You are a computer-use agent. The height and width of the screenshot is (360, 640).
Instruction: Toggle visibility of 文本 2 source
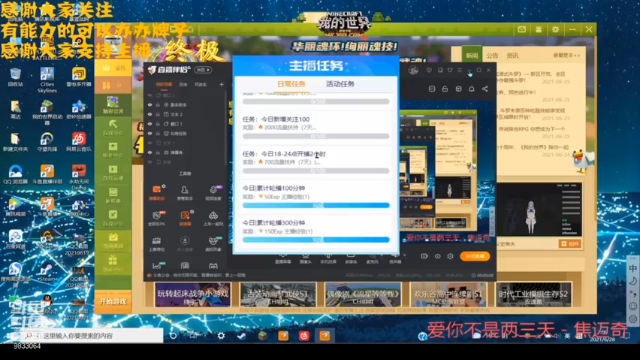tap(150, 114)
